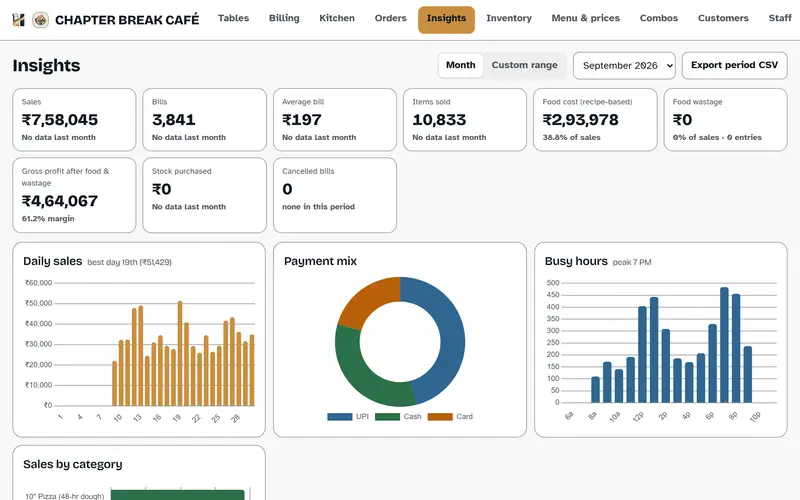Open the Customers tab
The image size is (800, 500).
tap(723, 18)
